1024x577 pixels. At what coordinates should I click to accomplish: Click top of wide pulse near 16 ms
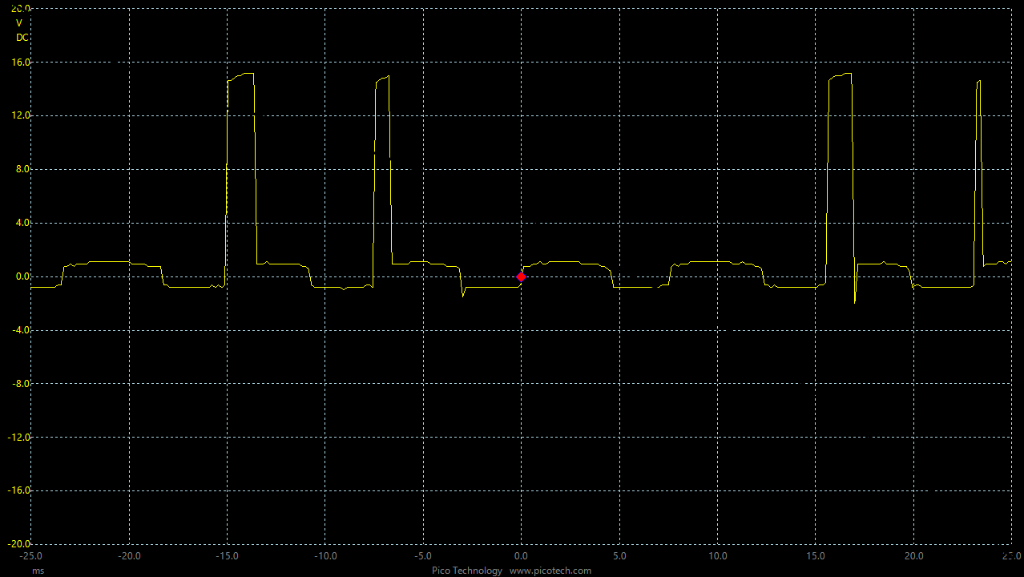tap(840, 76)
